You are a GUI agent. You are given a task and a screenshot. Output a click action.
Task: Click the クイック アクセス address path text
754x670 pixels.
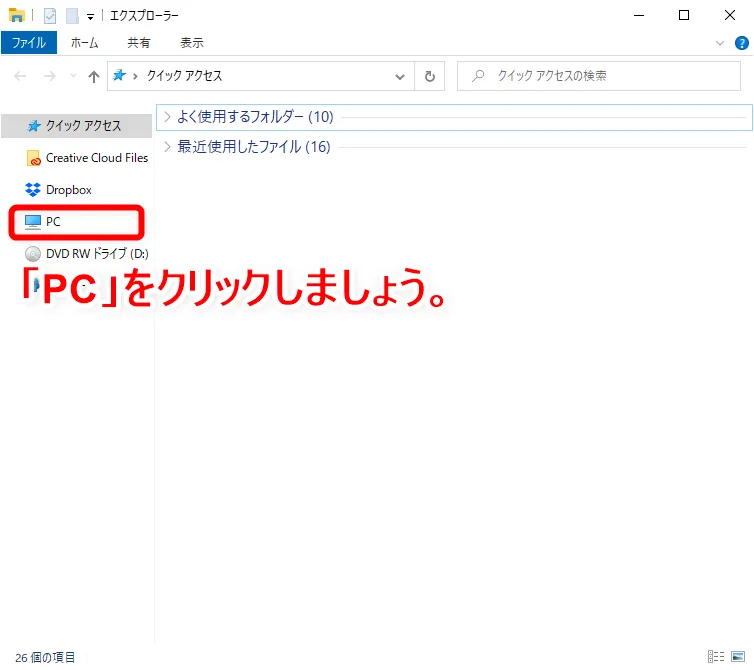(x=184, y=76)
